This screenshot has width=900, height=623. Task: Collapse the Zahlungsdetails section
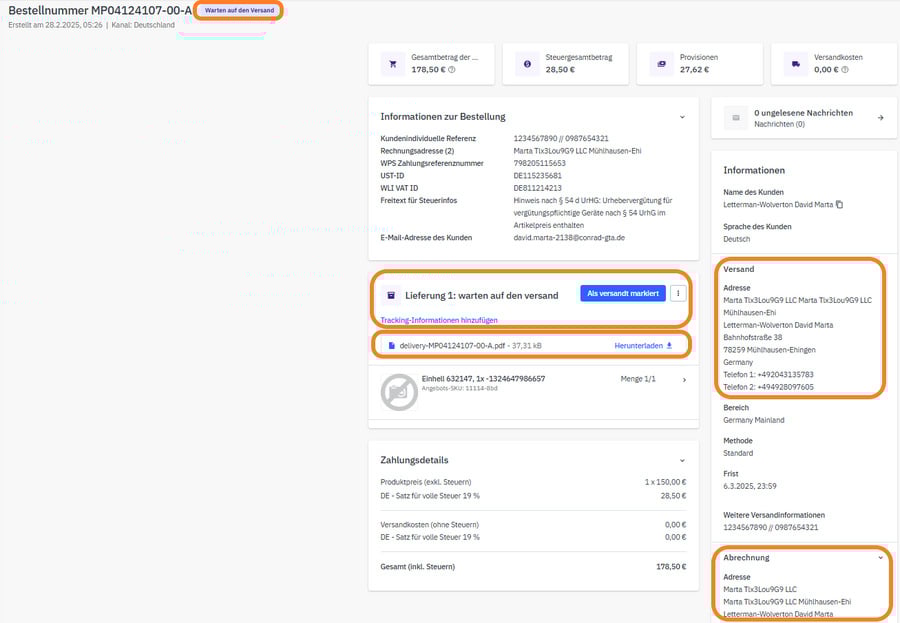coord(682,460)
